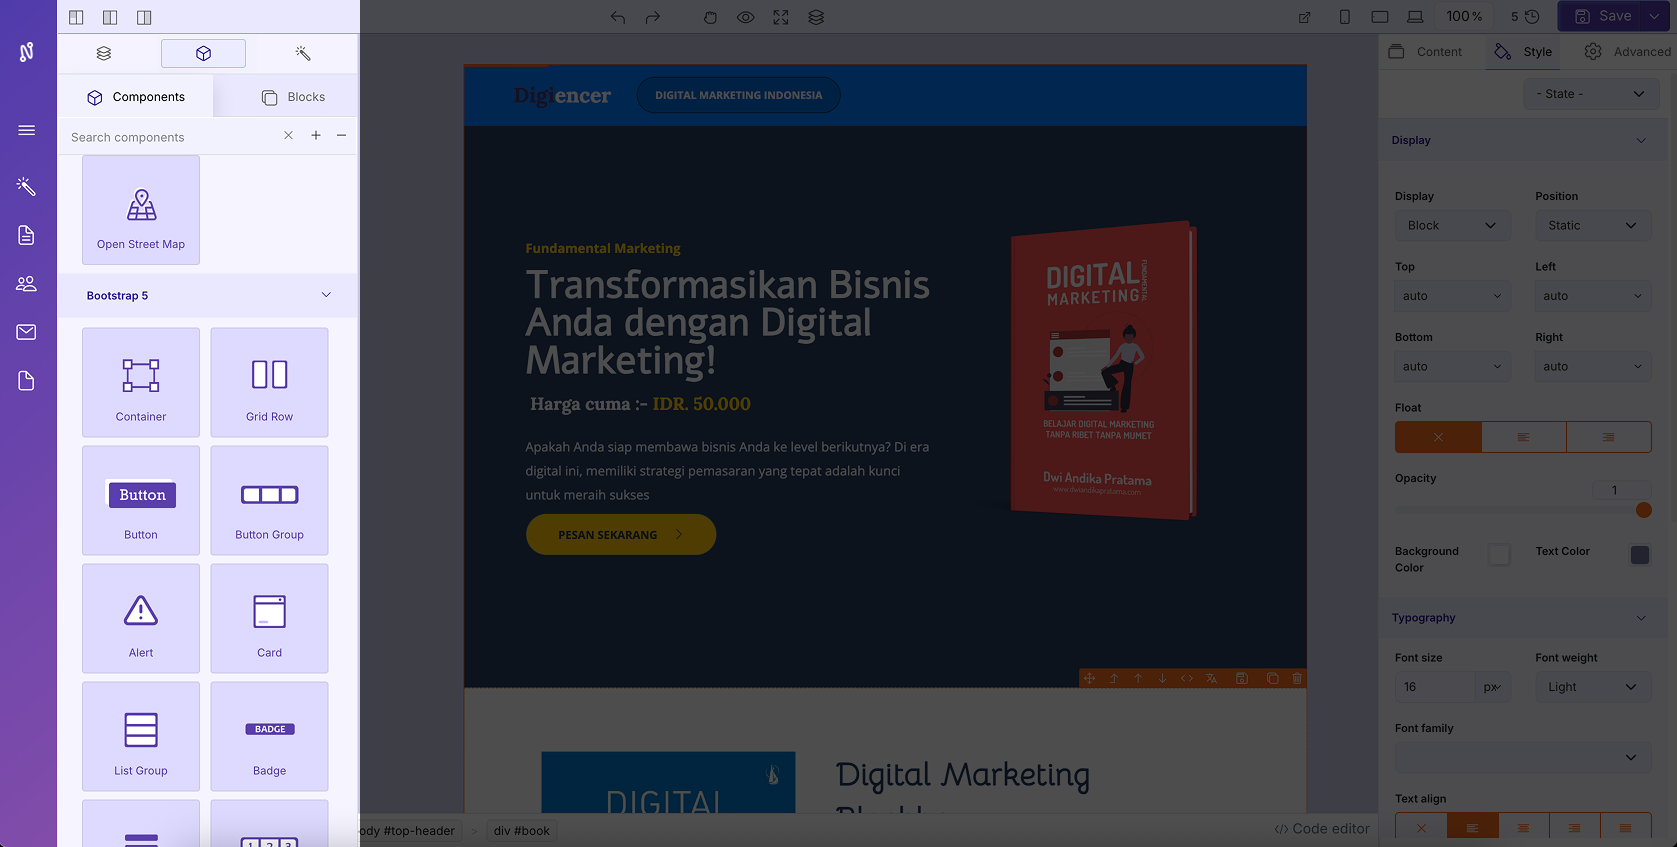Open the Font weight Light dropdown
Viewport: 1677px width, 847px height.
click(x=1592, y=687)
